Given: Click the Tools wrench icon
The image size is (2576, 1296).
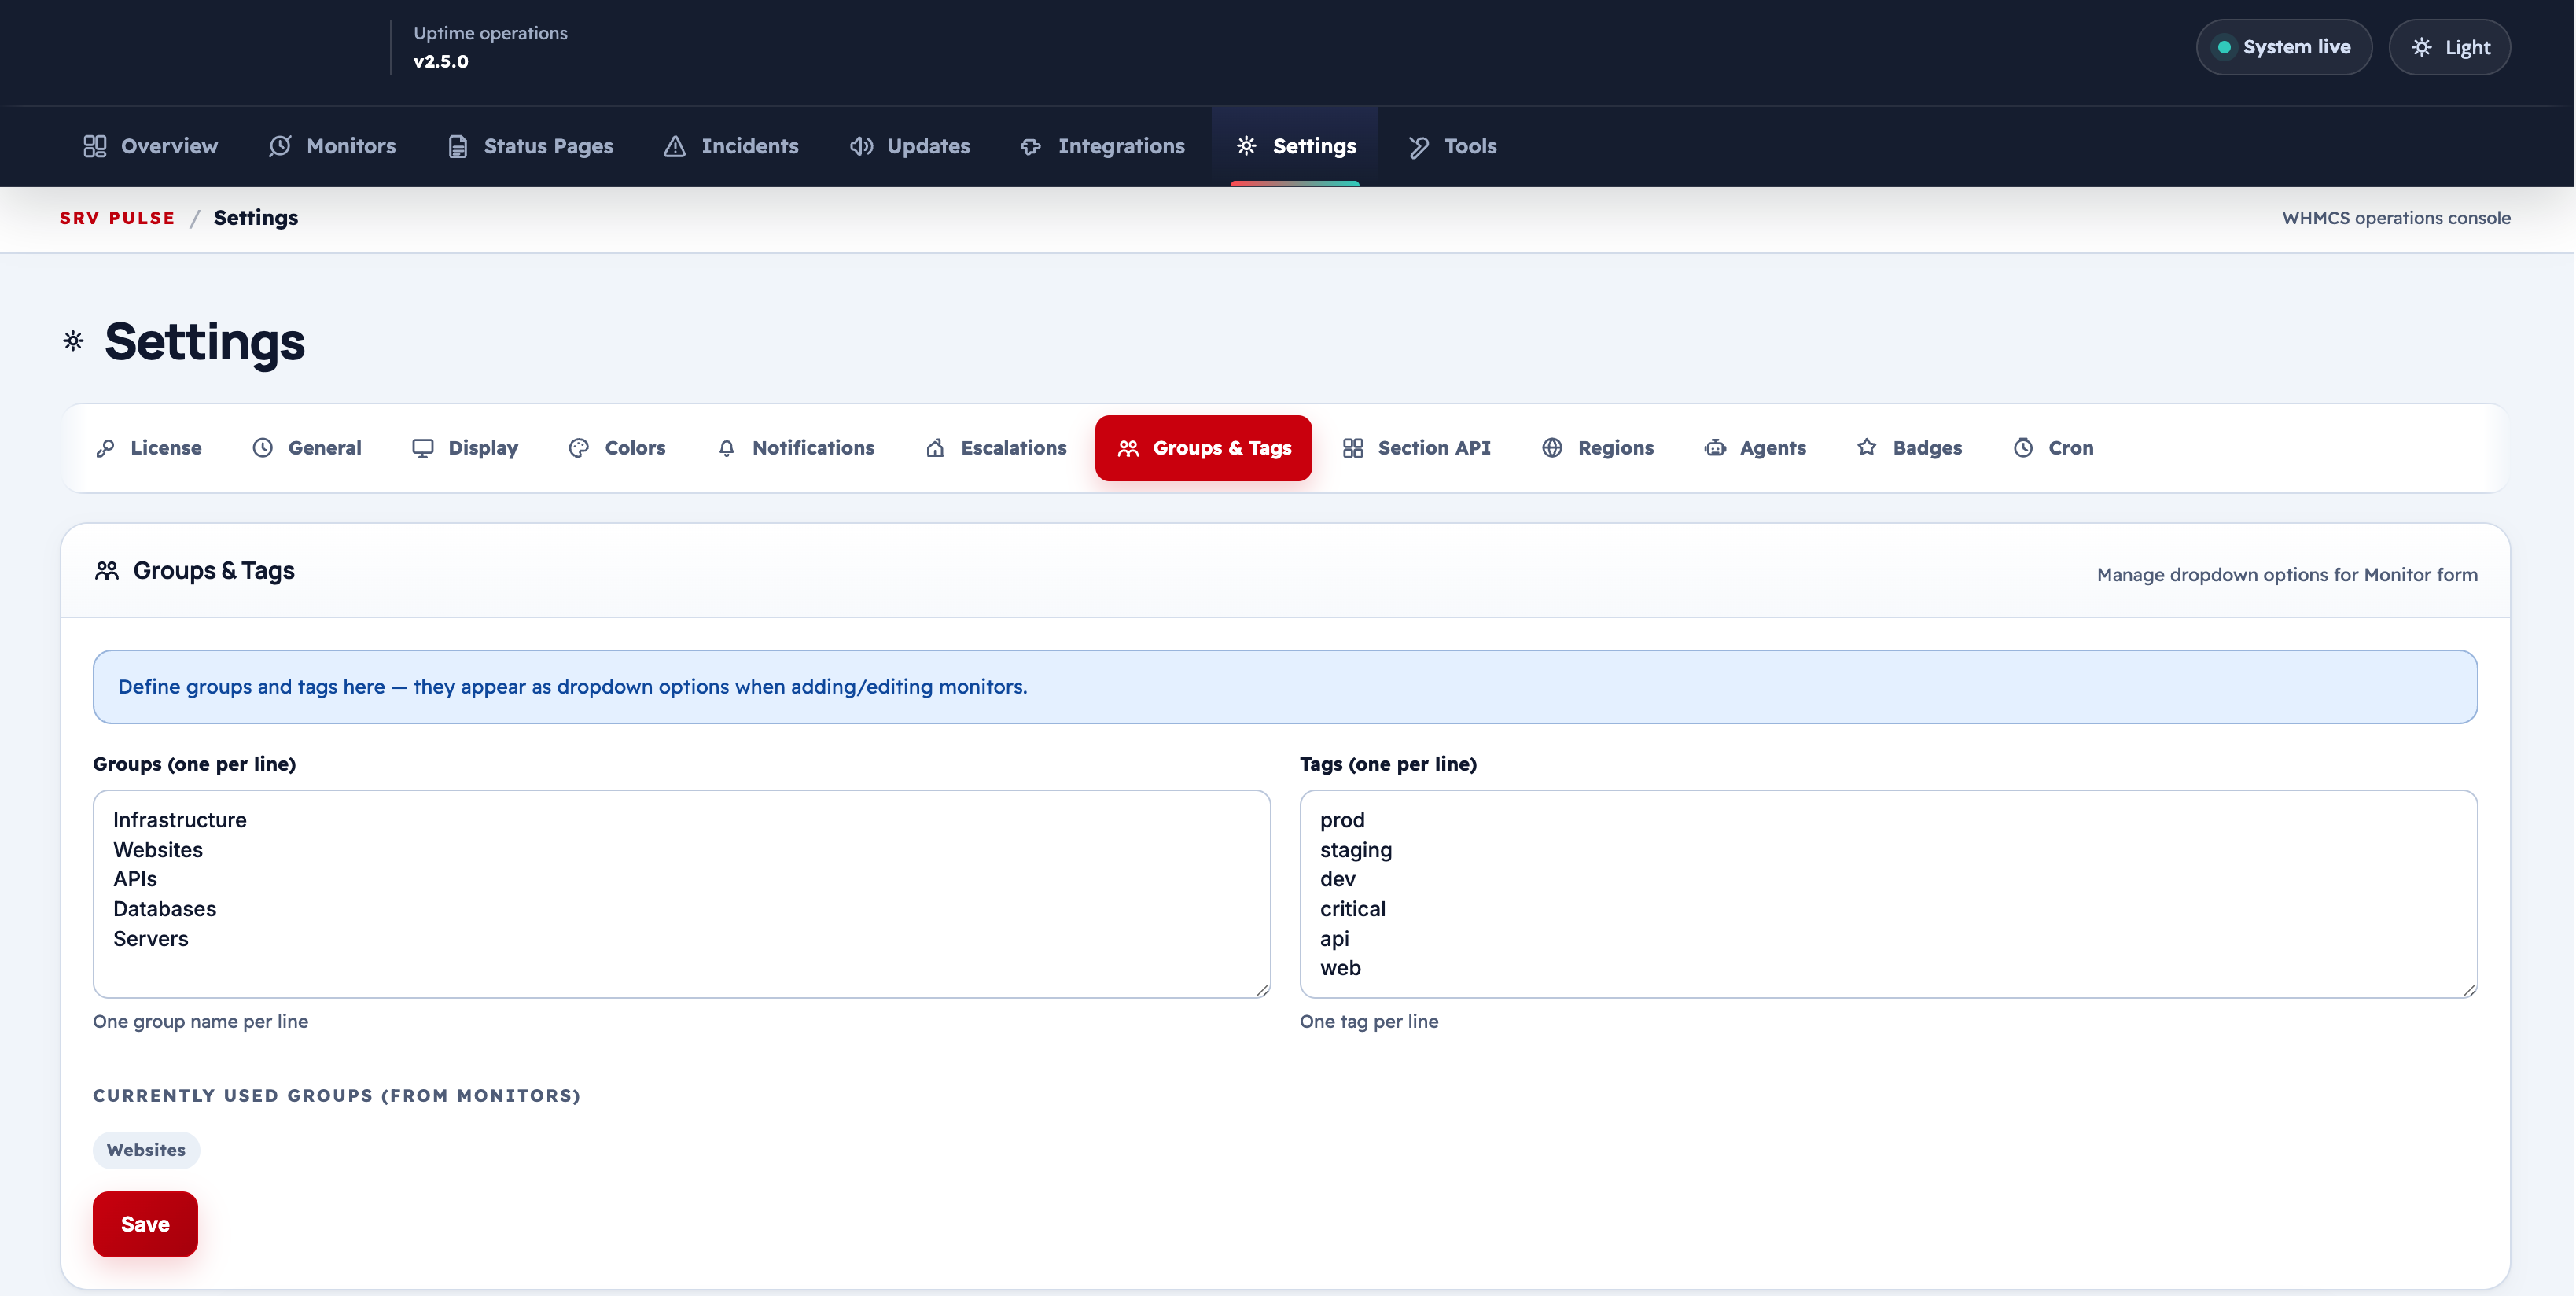Looking at the screenshot, I should pyautogui.click(x=1418, y=146).
